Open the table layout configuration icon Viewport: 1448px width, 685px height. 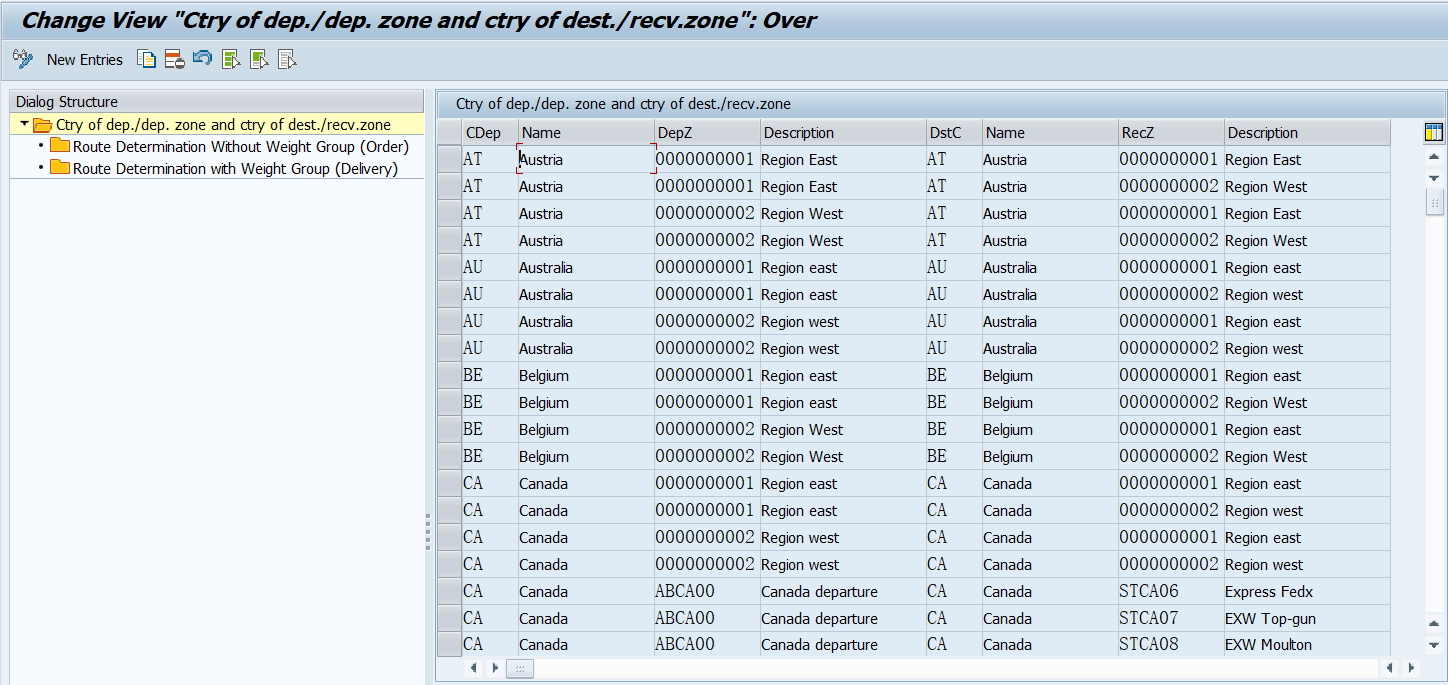[1434, 131]
